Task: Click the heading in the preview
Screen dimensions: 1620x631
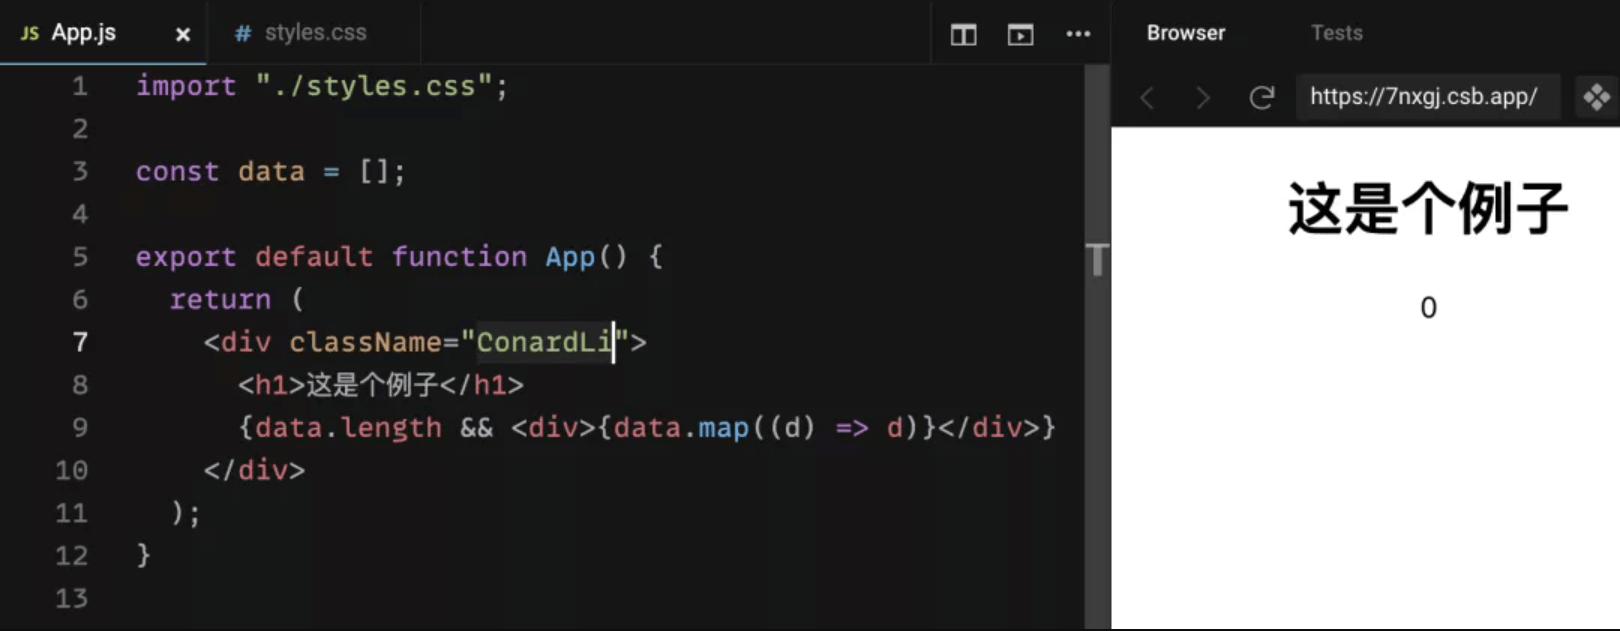Action: [1427, 209]
